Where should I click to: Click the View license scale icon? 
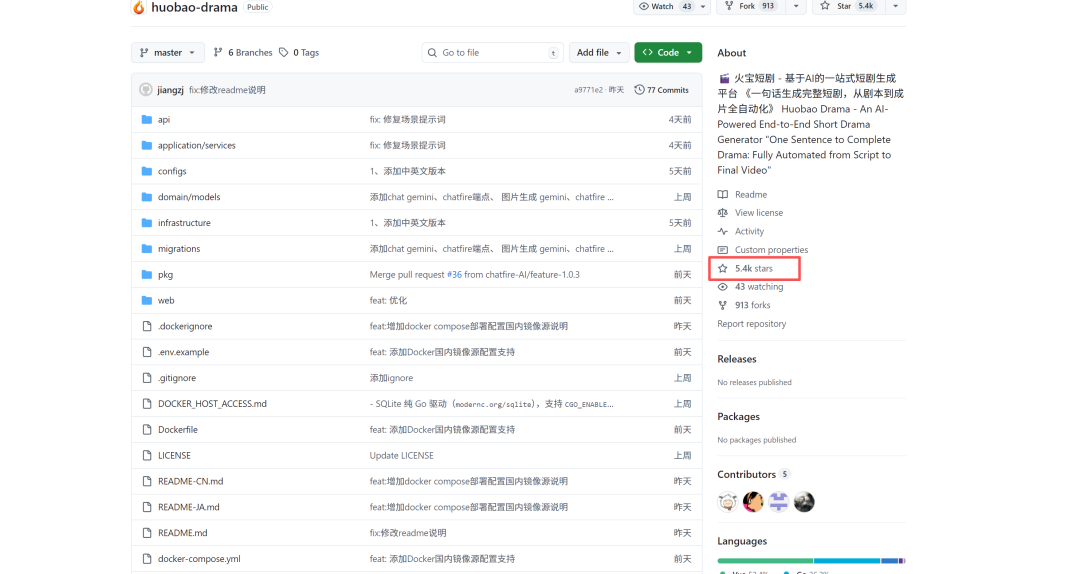pyautogui.click(x=723, y=213)
